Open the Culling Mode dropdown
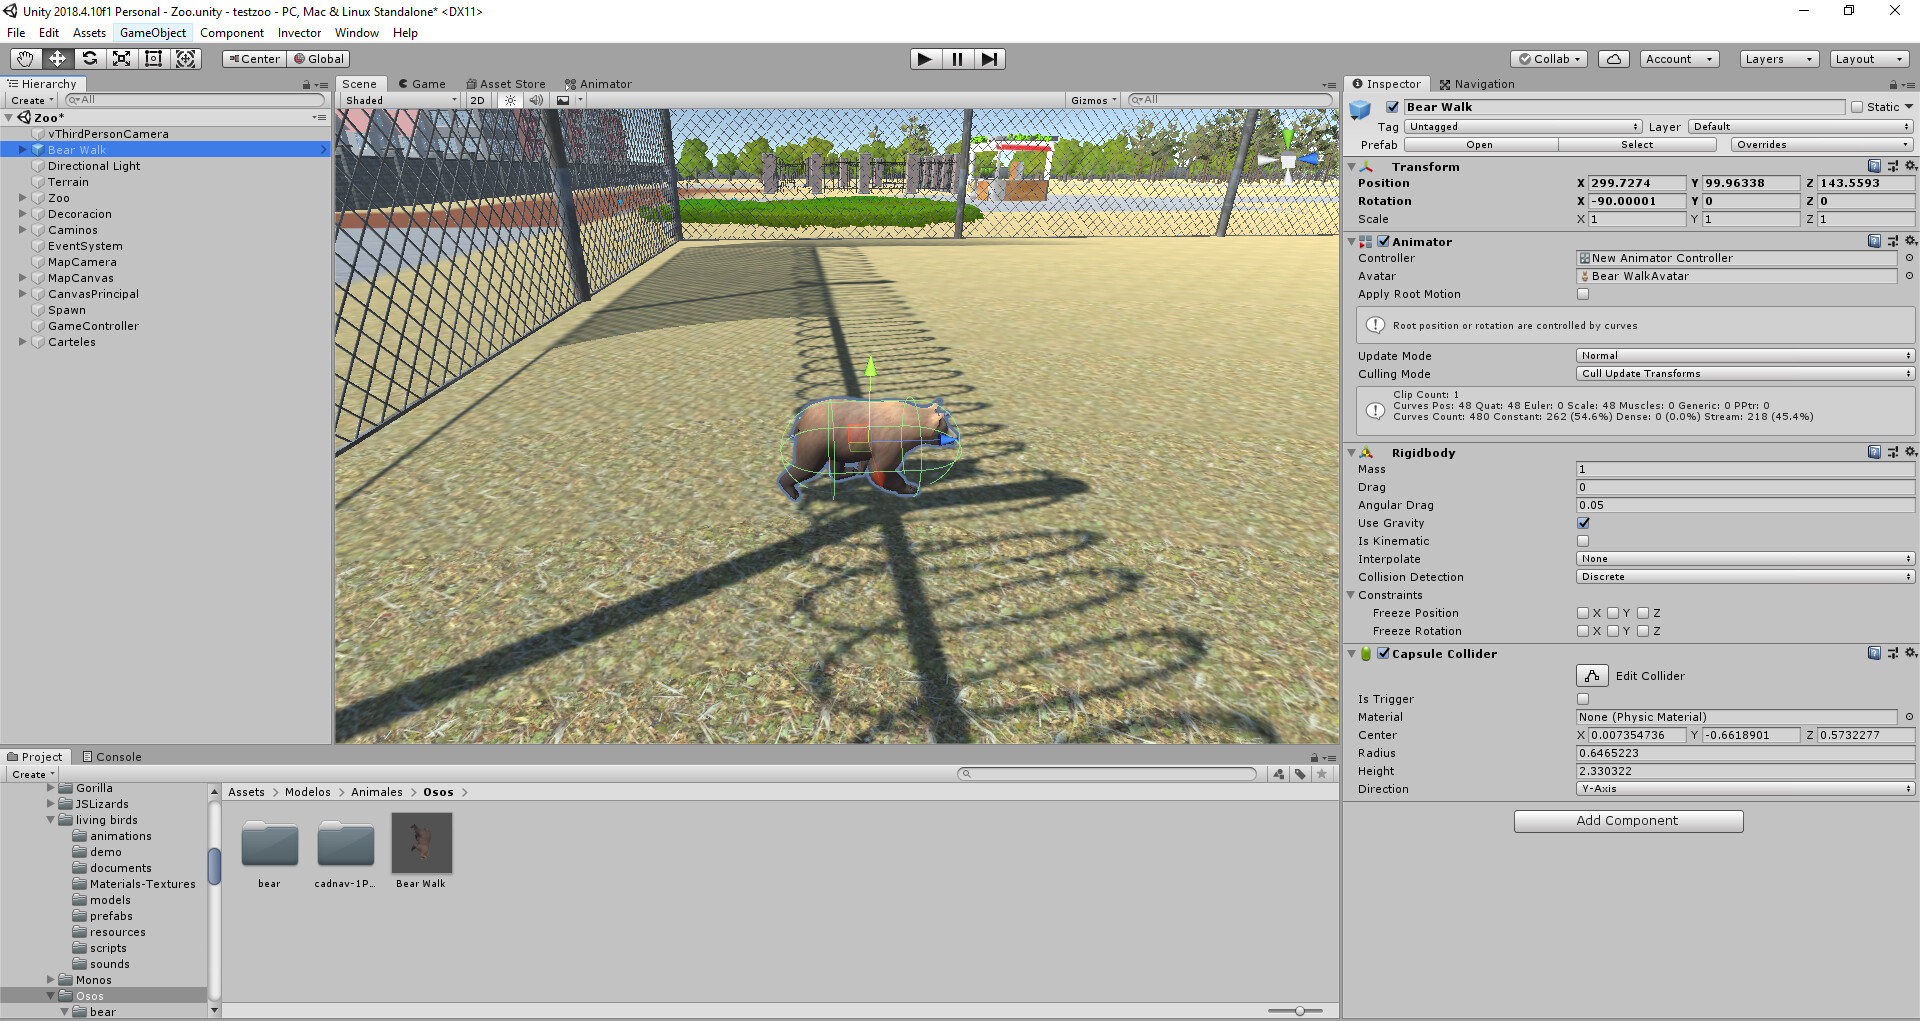Viewport: 1920px width, 1021px height. pyautogui.click(x=1745, y=374)
